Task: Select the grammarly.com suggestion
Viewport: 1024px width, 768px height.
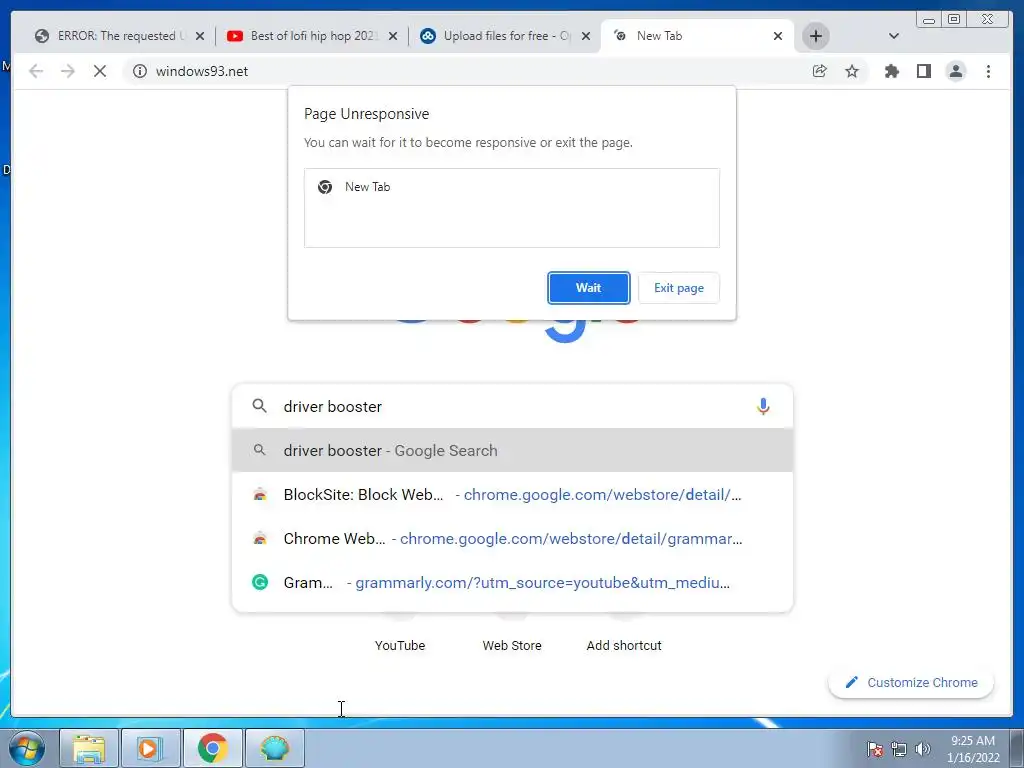Action: [x=513, y=583]
